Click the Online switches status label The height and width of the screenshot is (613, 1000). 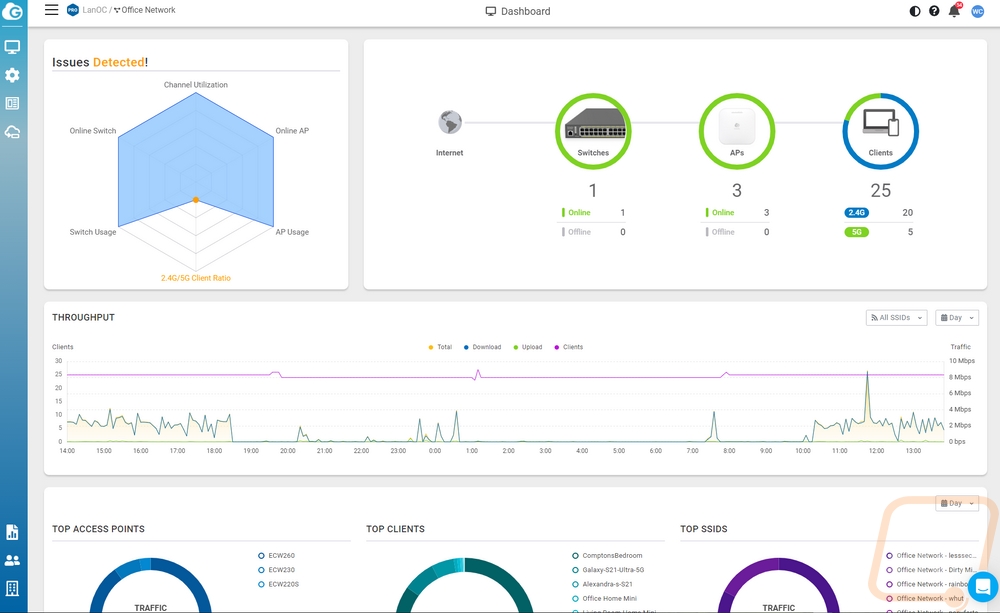click(579, 212)
